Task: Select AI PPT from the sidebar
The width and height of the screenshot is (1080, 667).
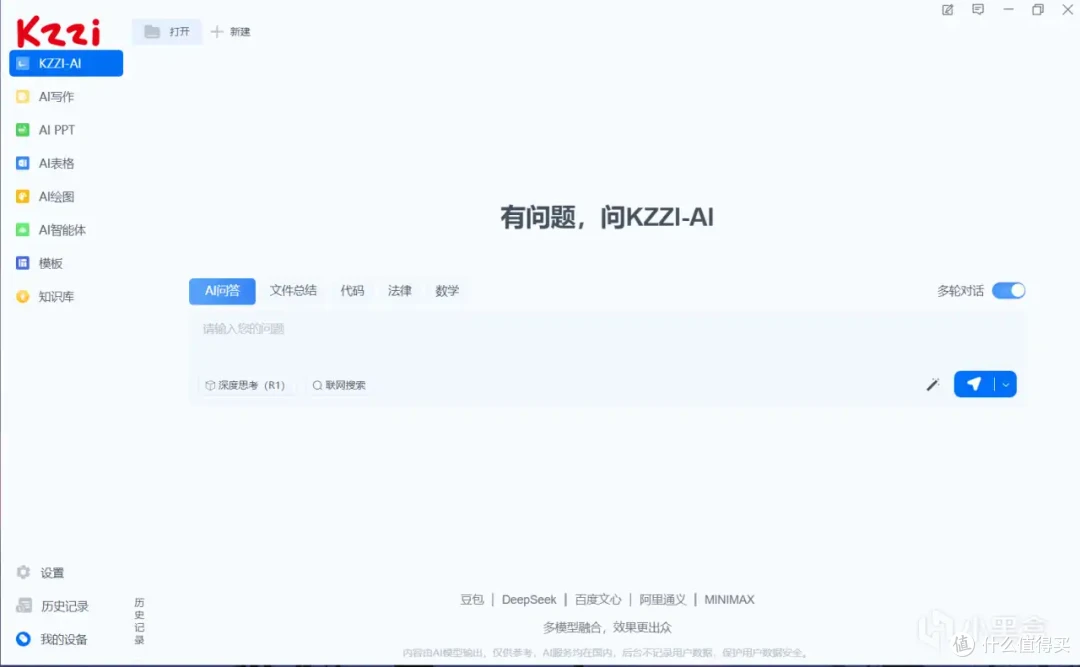Action: coord(56,129)
